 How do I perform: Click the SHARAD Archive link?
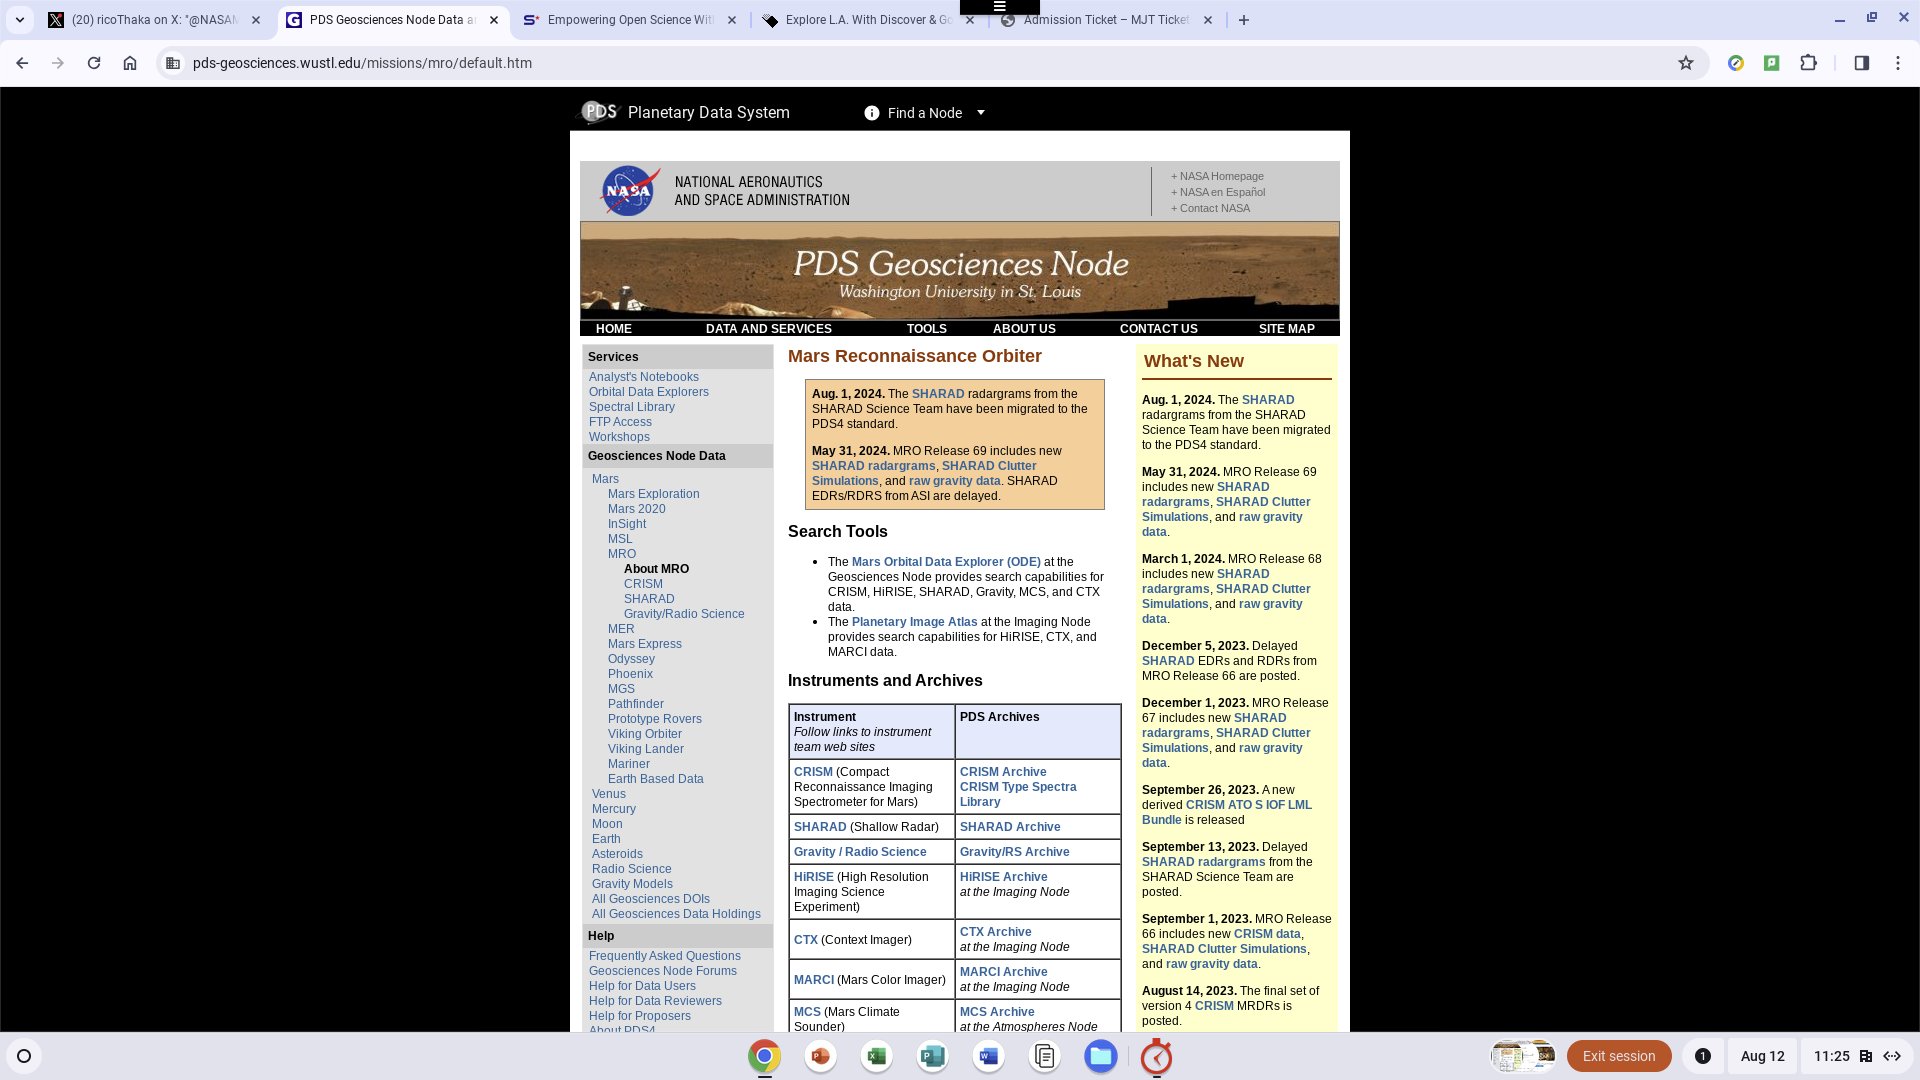coord(1009,825)
